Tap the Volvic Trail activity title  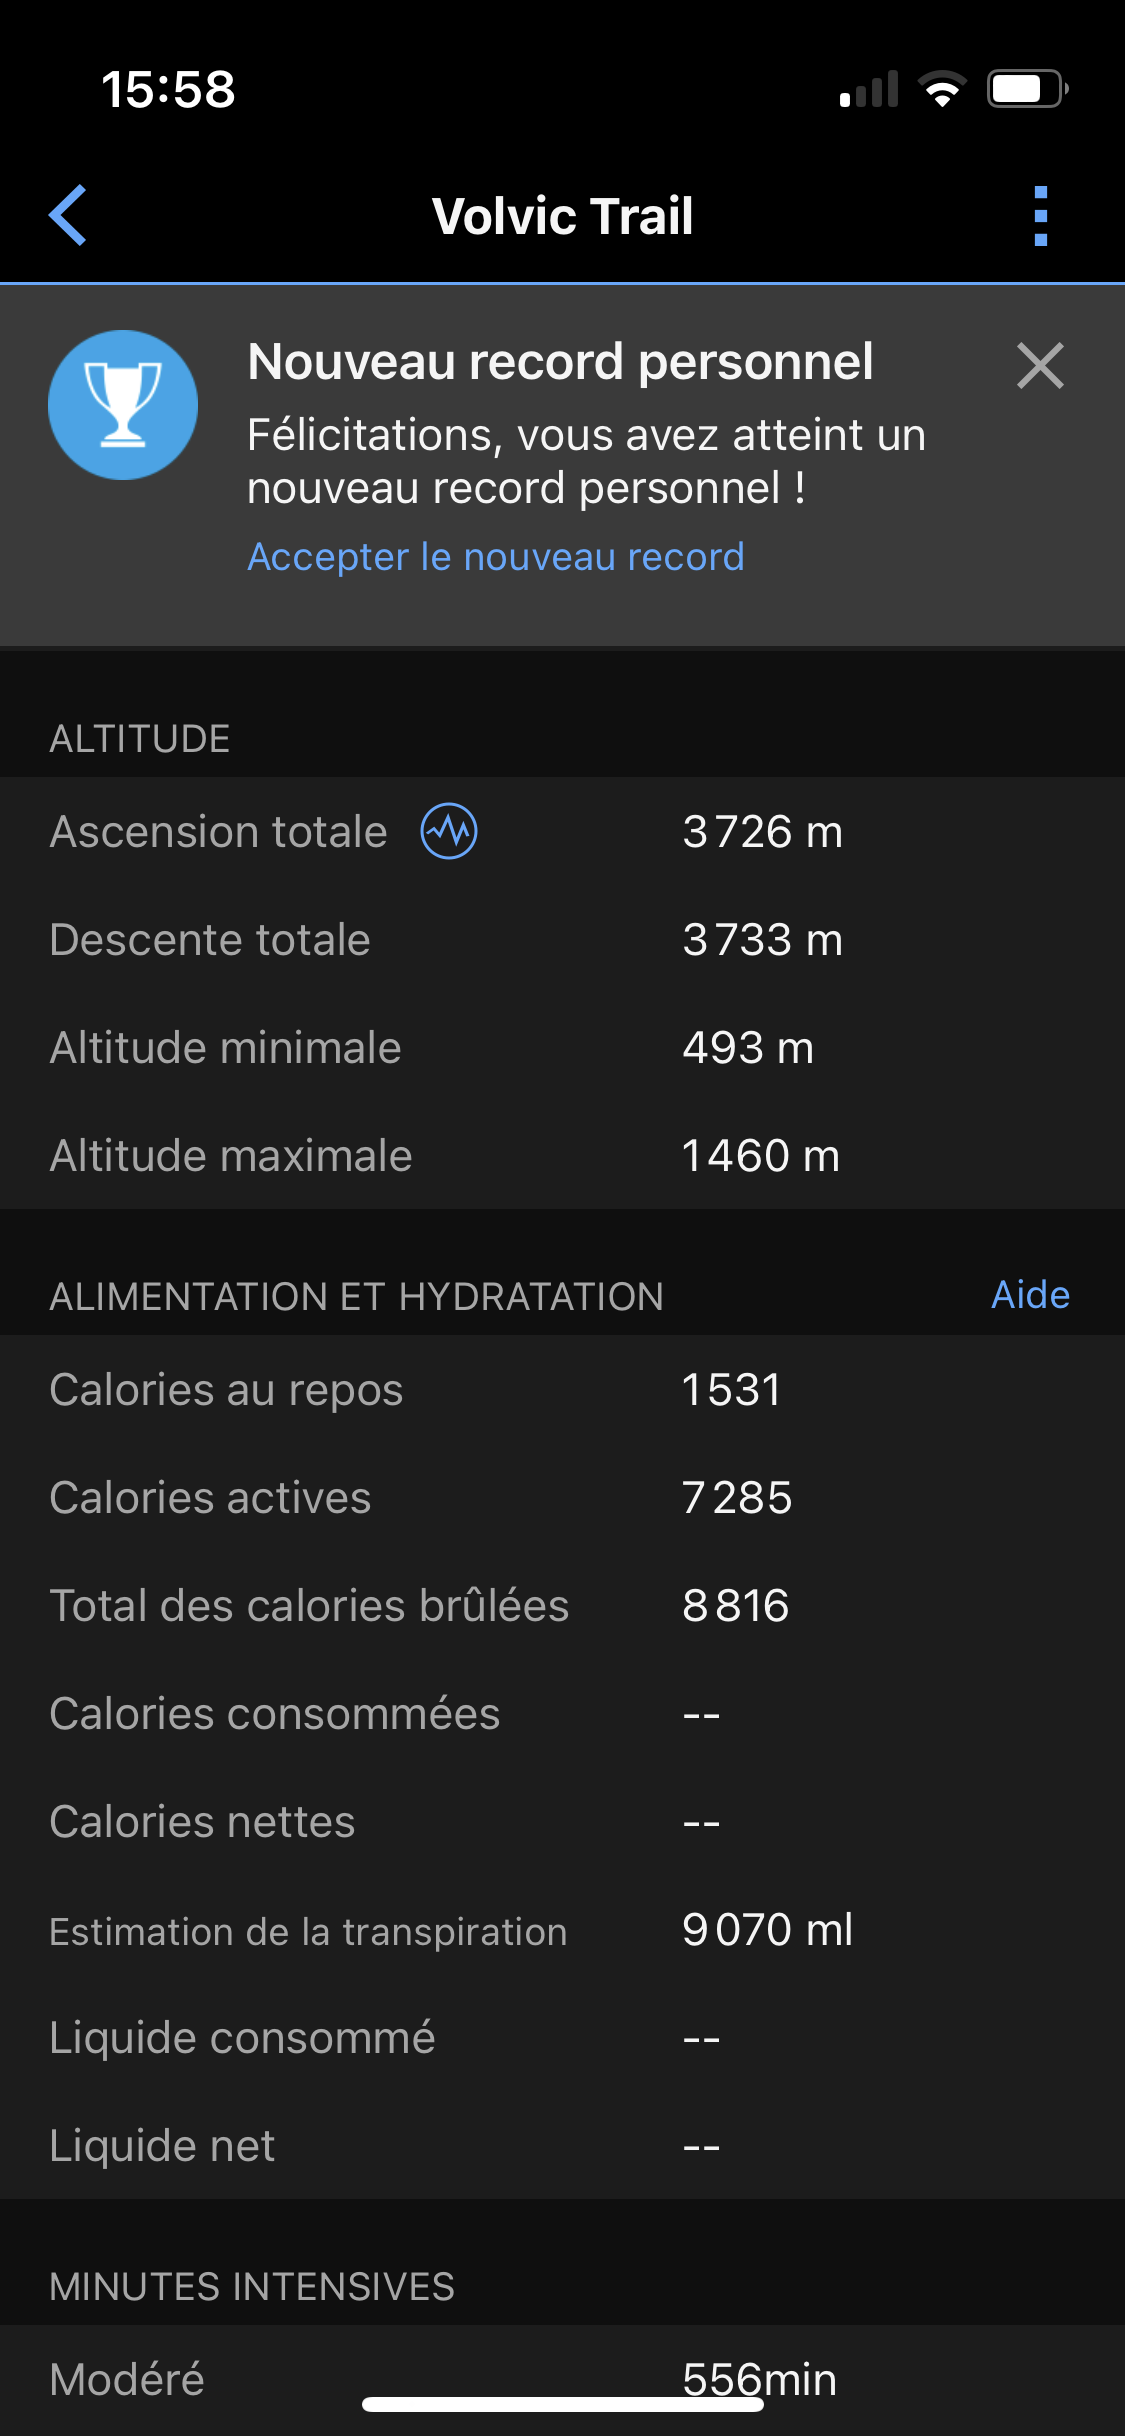coord(562,216)
